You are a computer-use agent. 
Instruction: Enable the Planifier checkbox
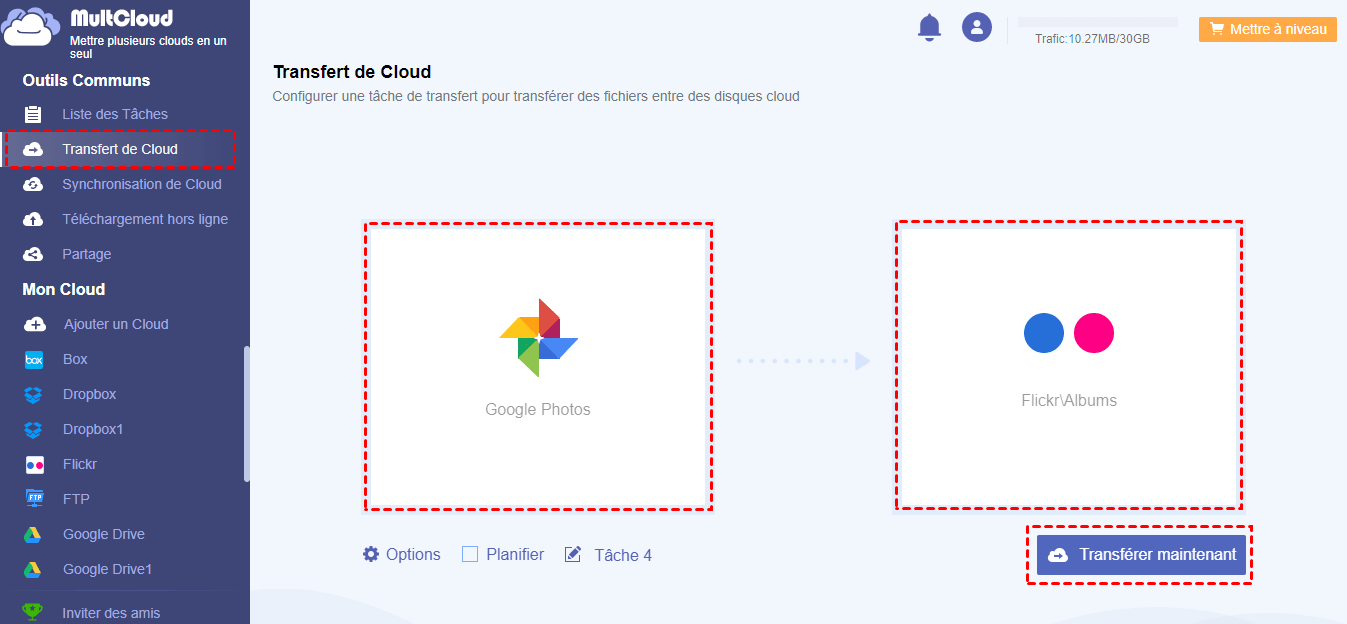click(x=470, y=554)
